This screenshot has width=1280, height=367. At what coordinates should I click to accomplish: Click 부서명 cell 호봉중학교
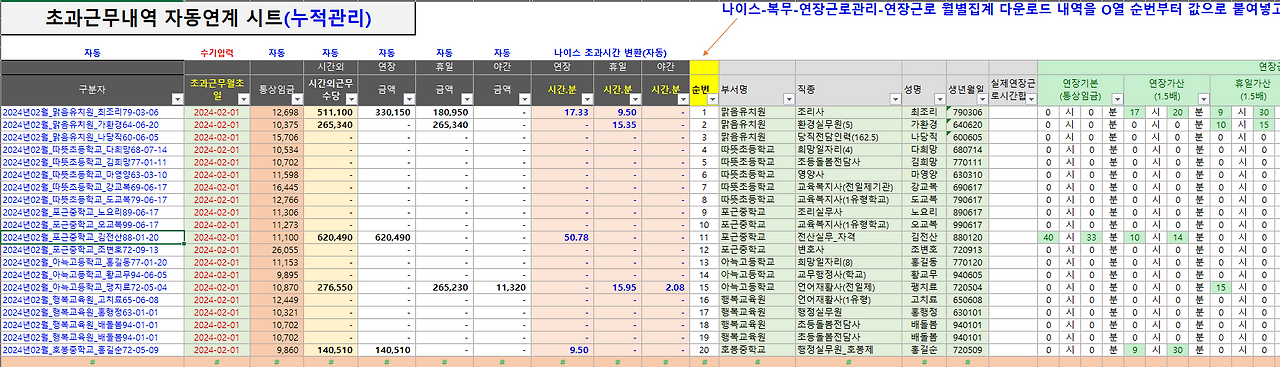coord(756,350)
